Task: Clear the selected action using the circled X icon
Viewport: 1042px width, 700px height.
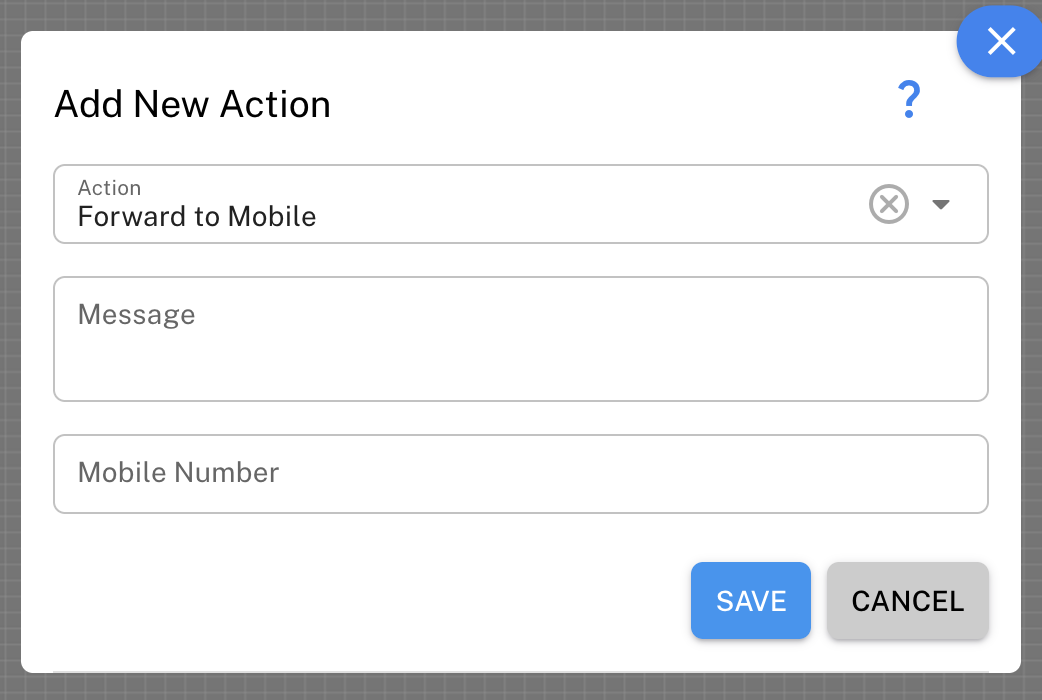Action: [888, 204]
